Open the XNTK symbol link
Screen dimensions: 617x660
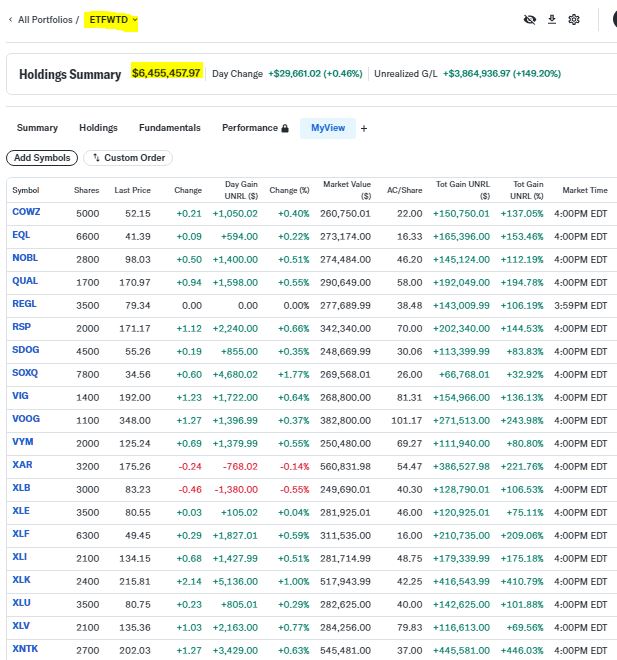pos(25,649)
